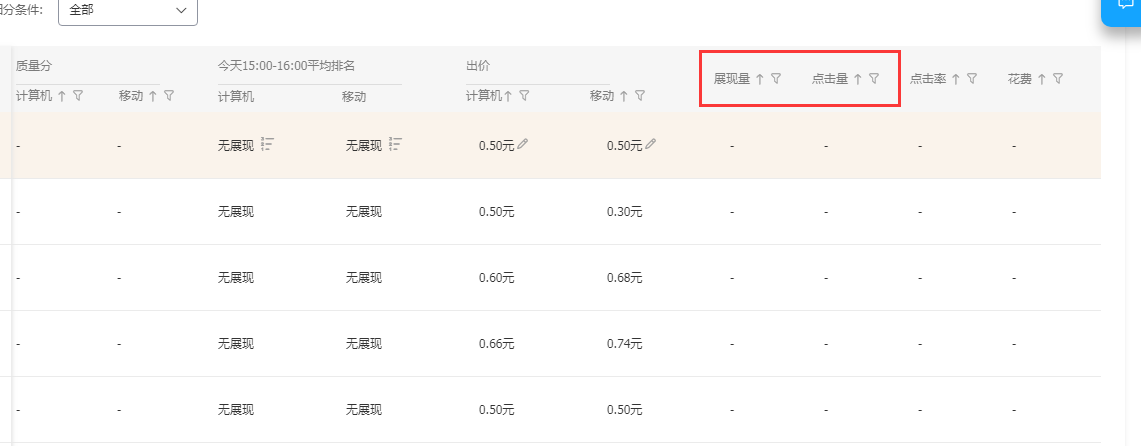
Task: Edit the computer bid 0.50元 pencil icon
Action: (x=522, y=145)
